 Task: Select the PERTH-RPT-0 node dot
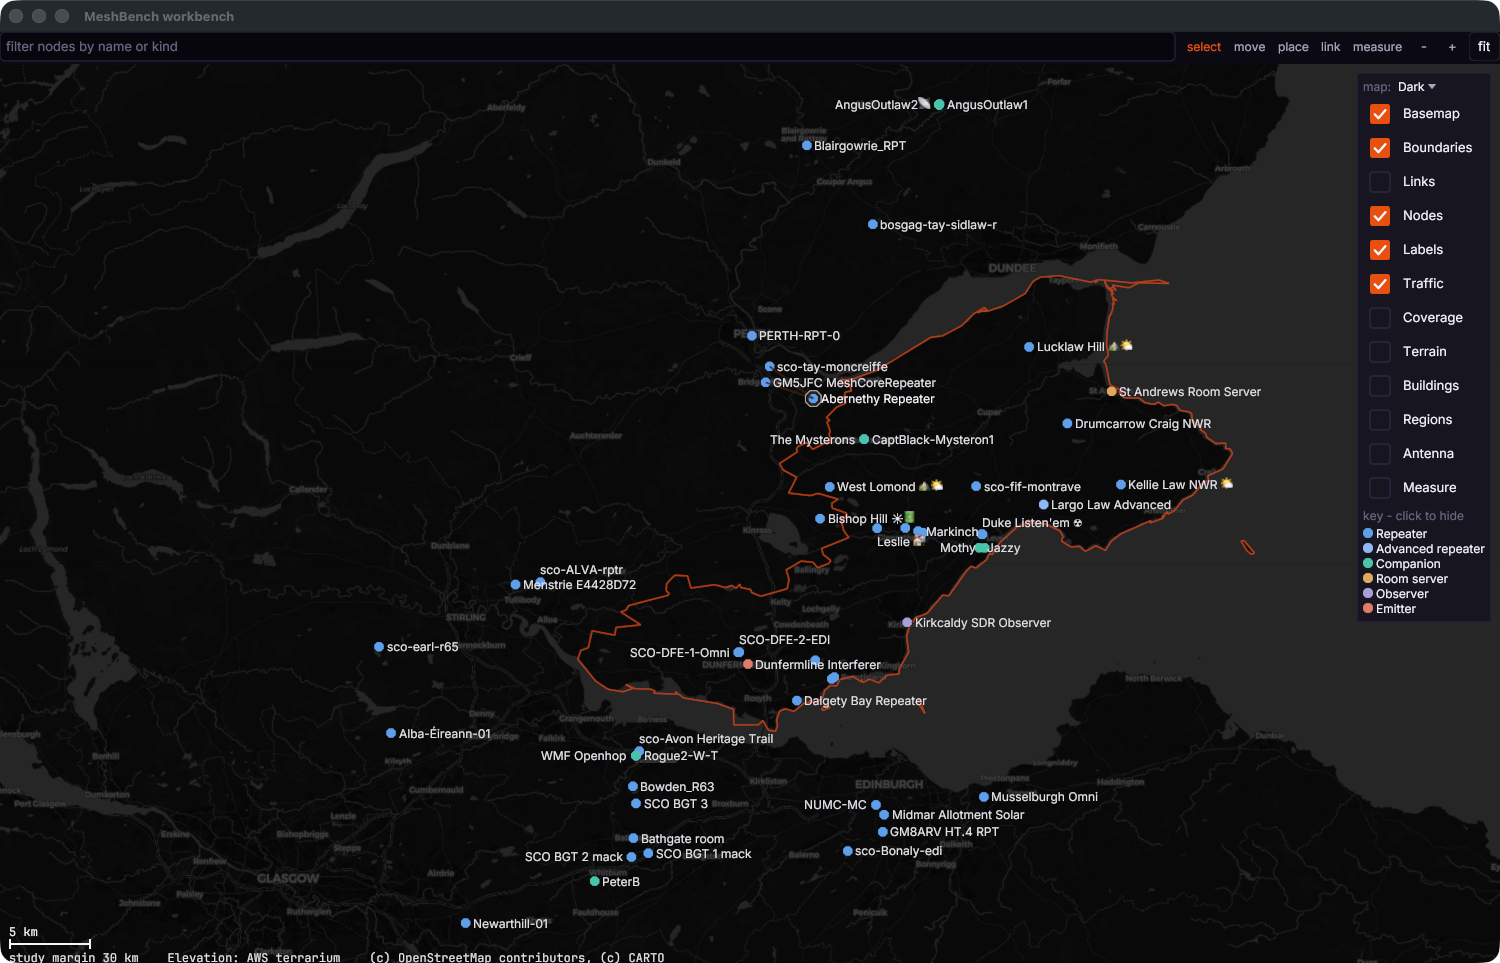point(752,336)
